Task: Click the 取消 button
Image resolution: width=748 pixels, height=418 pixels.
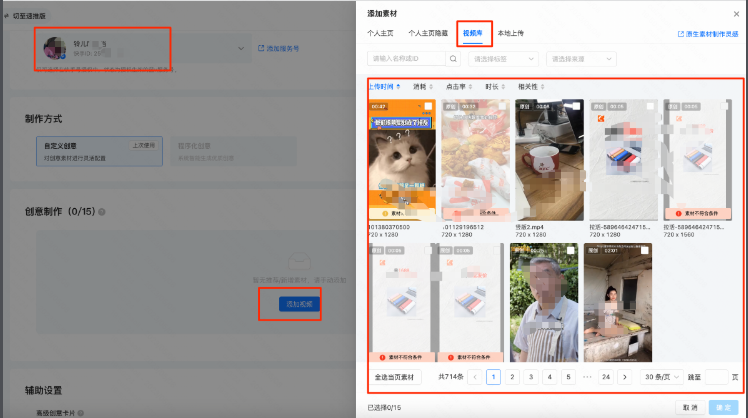Action: tap(690, 408)
